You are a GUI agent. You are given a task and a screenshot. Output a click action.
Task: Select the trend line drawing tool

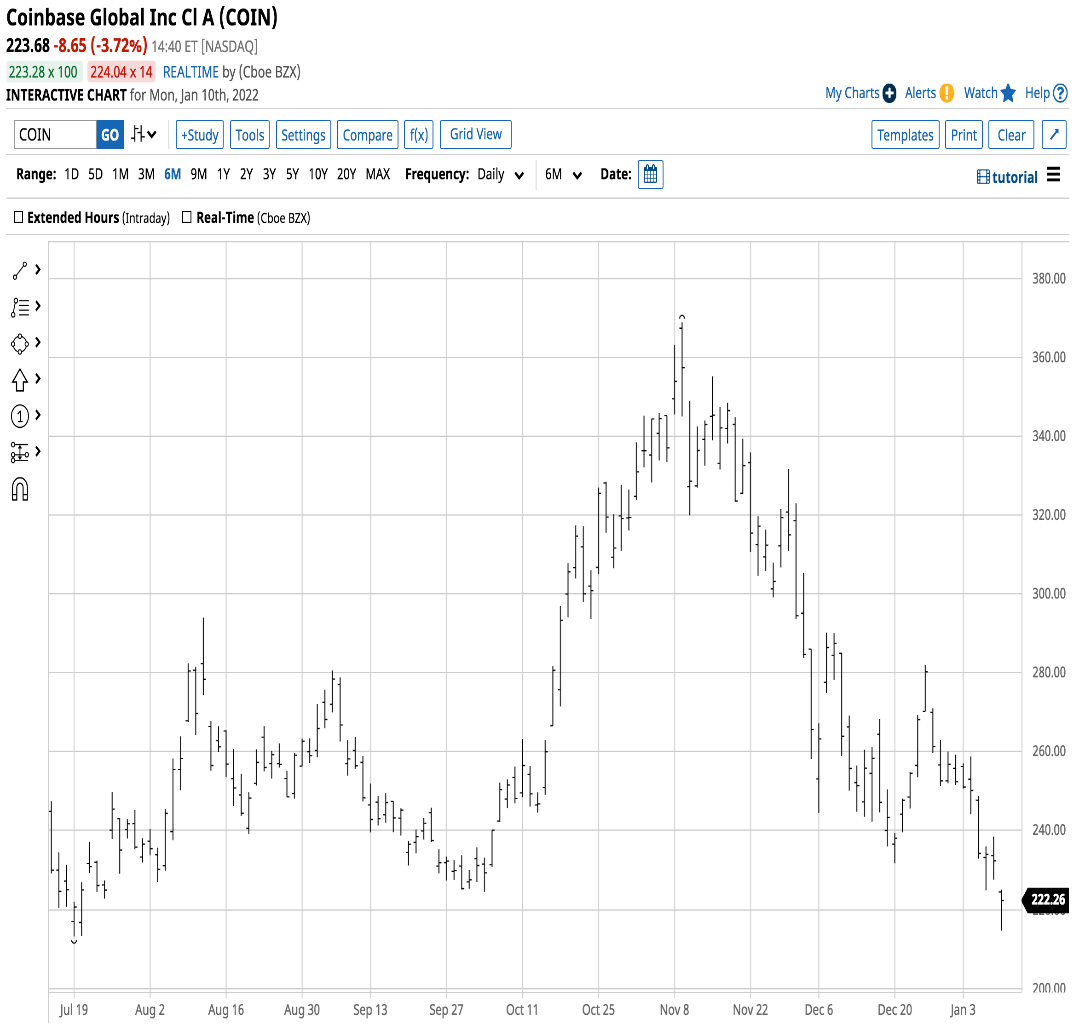[20, 270]
